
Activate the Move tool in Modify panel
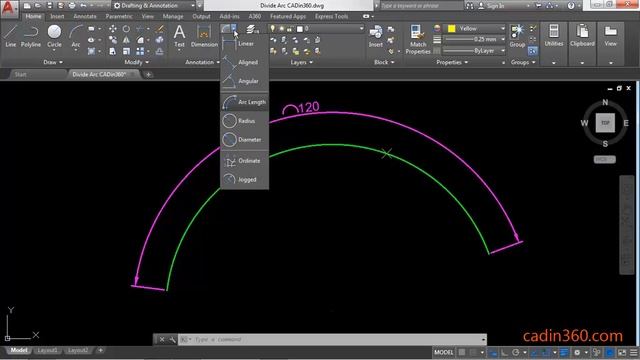[x=112, y=29]
